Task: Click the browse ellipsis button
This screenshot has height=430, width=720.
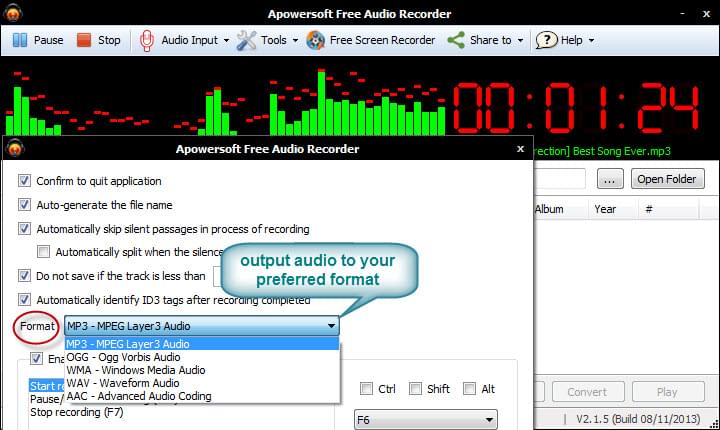Action: click(611, 179)
